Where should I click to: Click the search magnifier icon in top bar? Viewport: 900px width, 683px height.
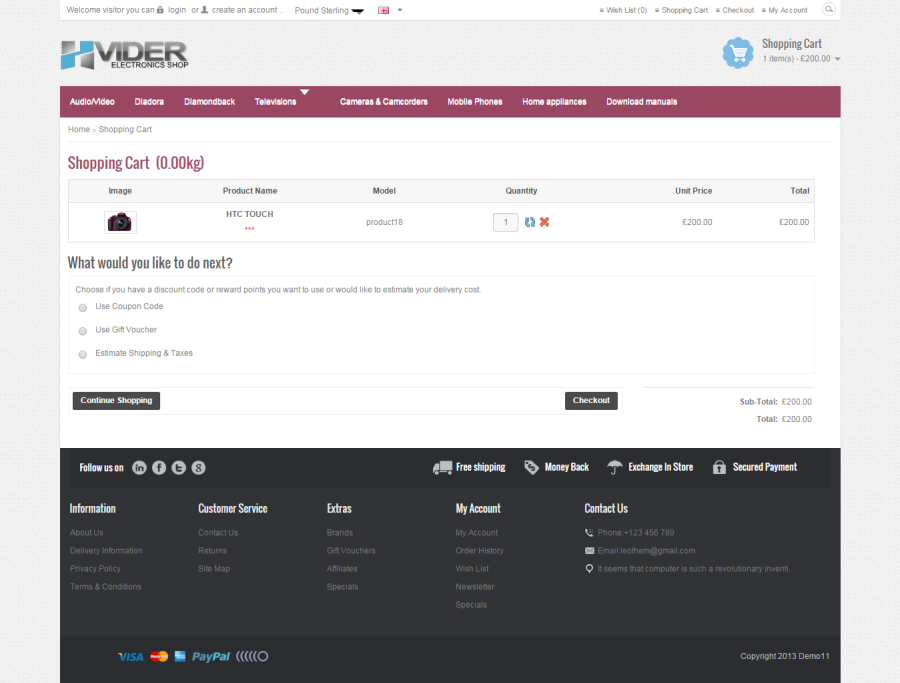tap(828, 9)
